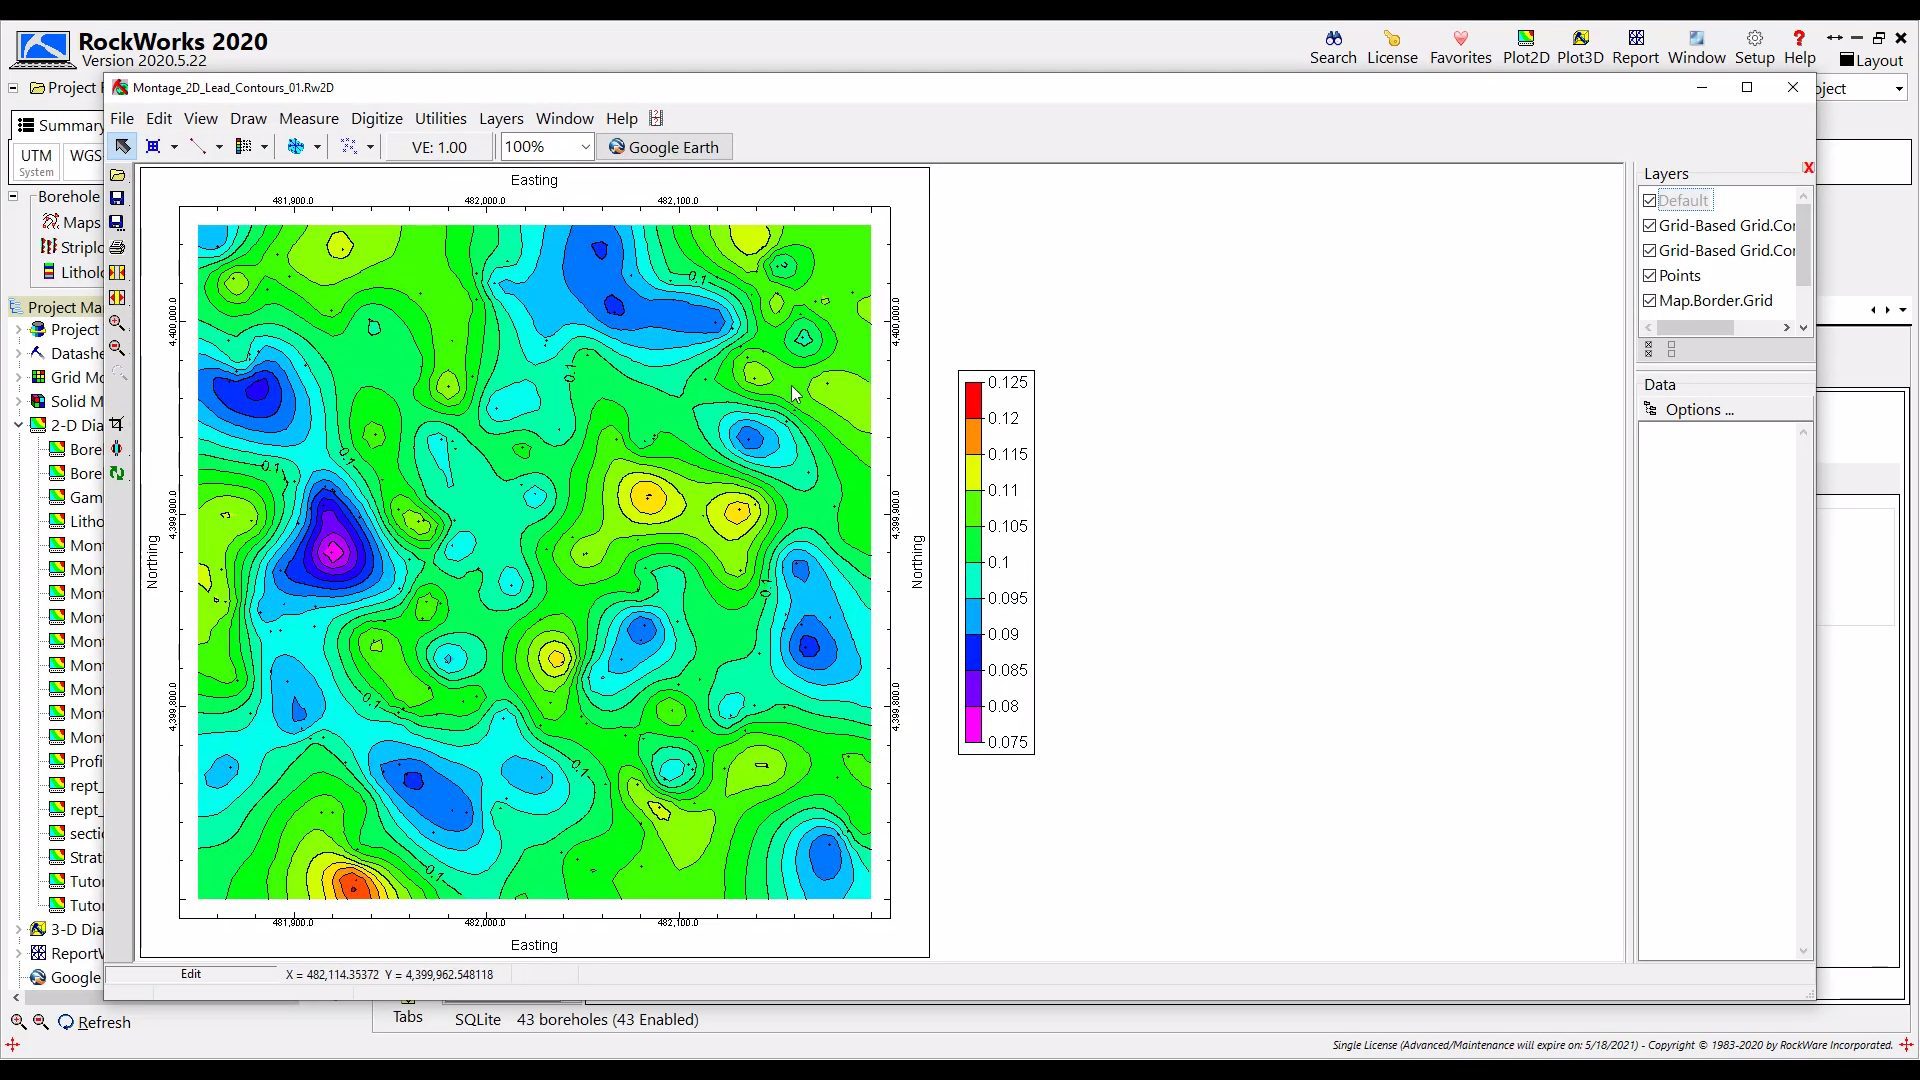Click the help icon beside Help menu

pos(656,118)
